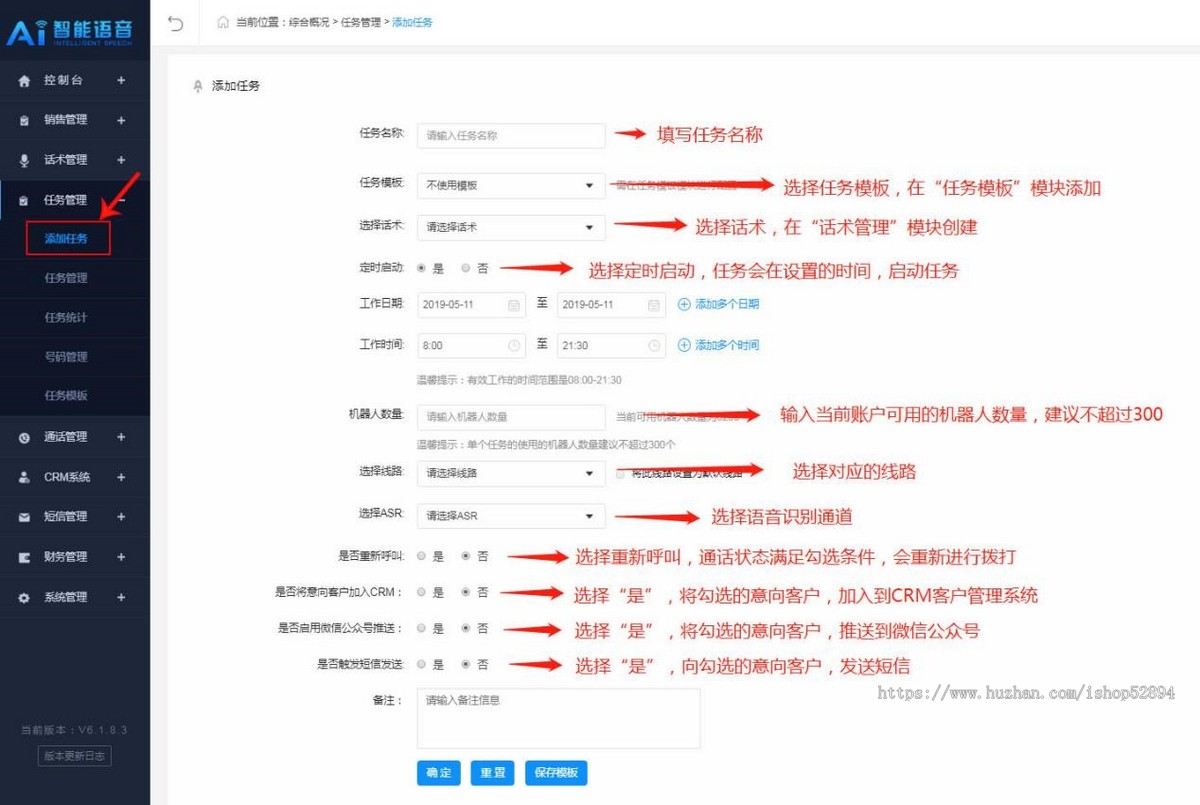The image size is (1200, 805).
Task: Click the 机器人数量 input field
Action: [x=511, y=416]
